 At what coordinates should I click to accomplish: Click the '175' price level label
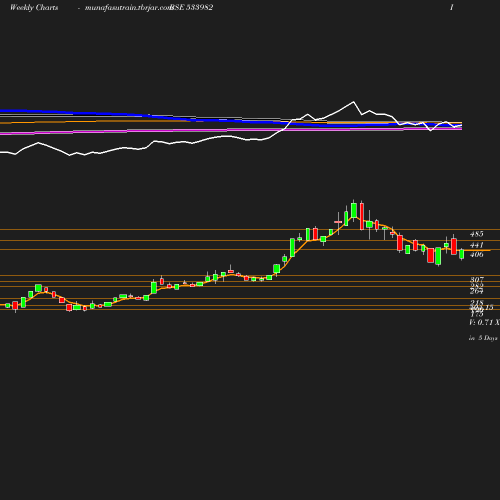point(477,314)
